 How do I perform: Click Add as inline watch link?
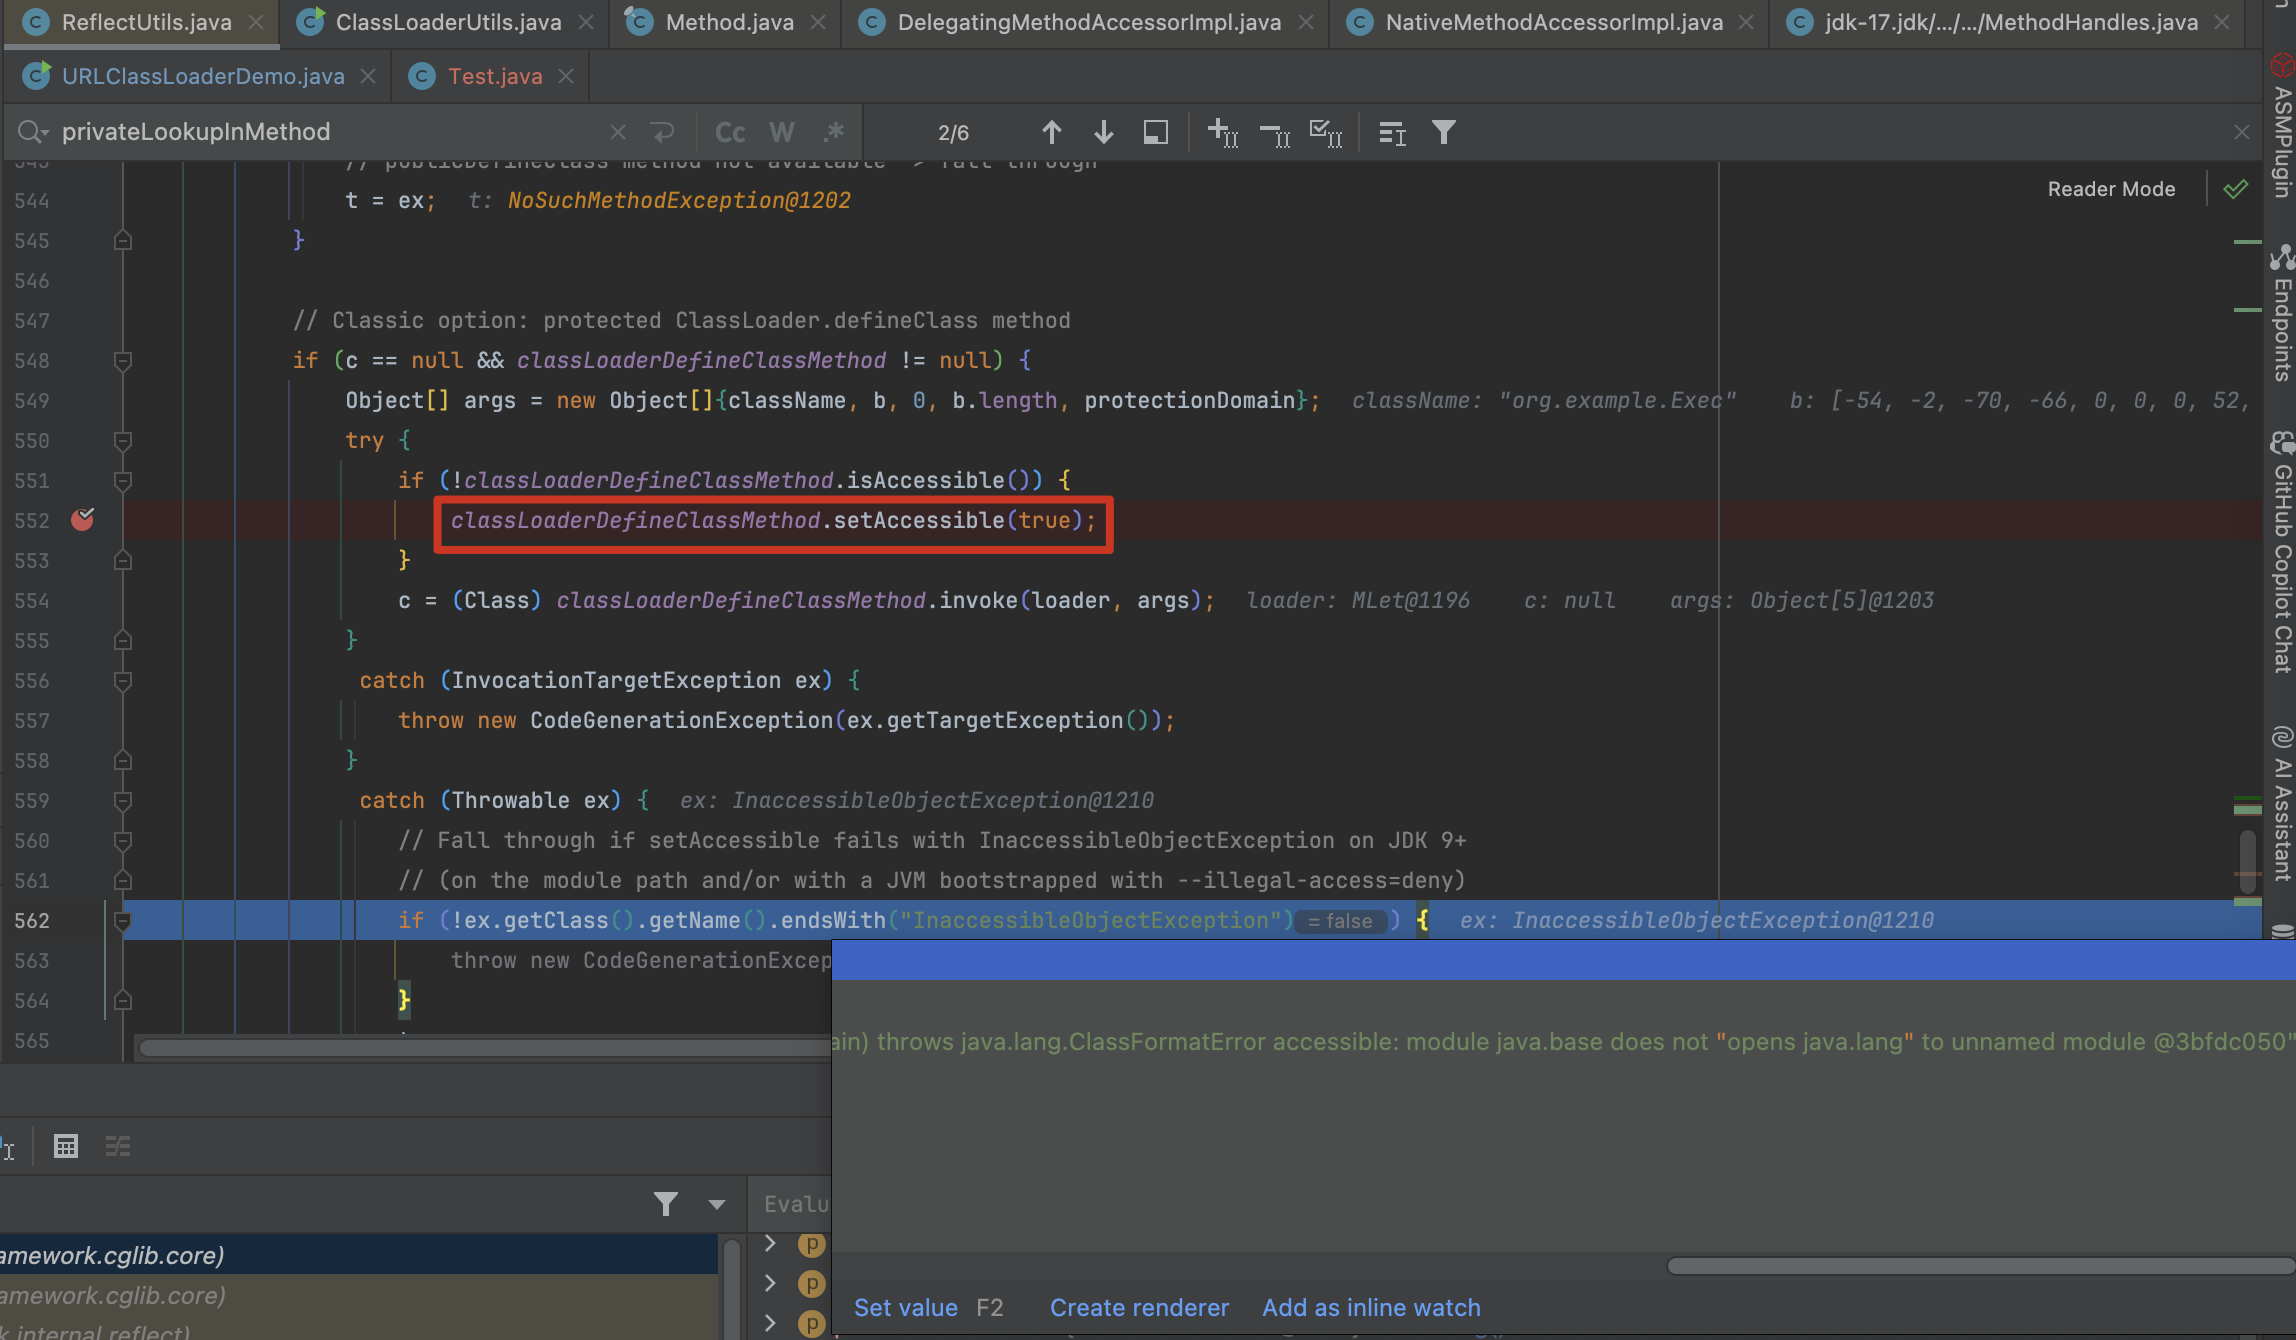(1371, 1307)
